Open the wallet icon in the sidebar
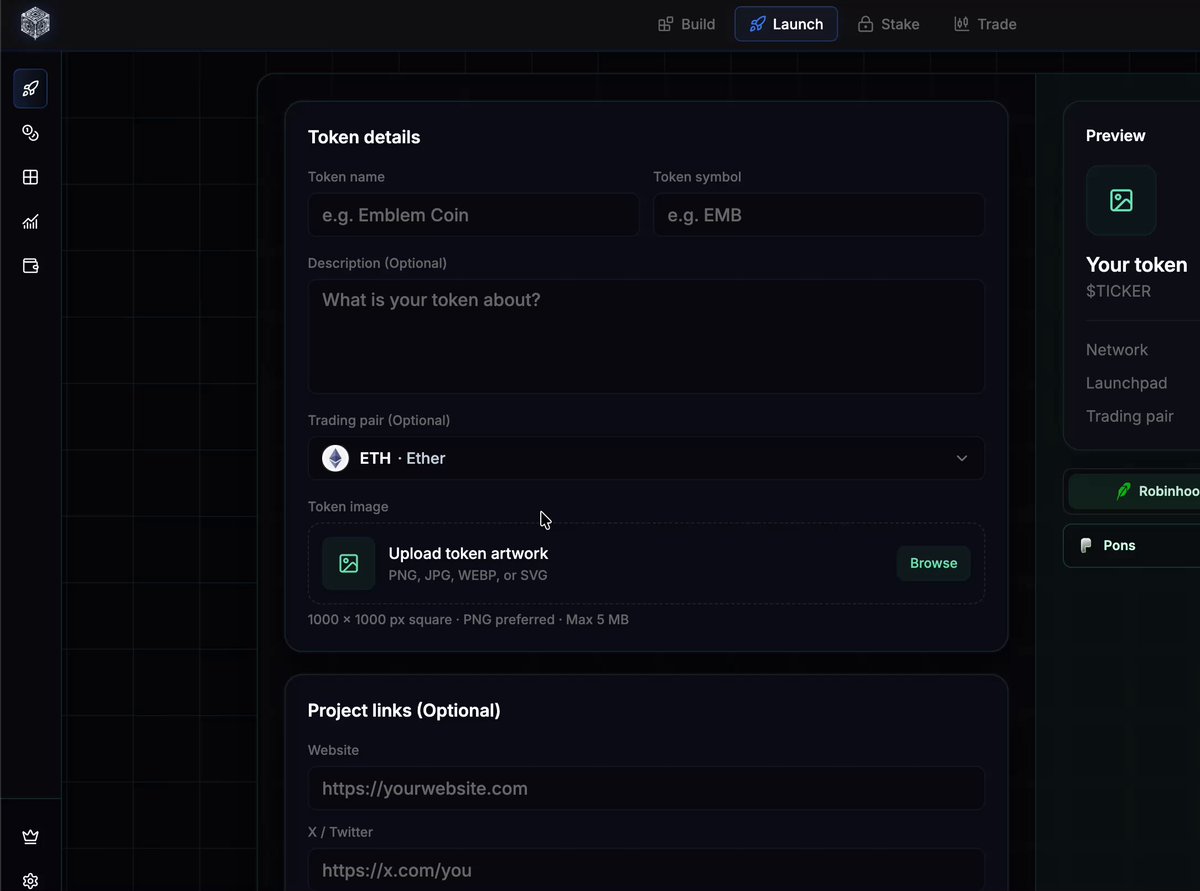The width and height of the screenshot is (1200, 891). click(x=30, y=266)
